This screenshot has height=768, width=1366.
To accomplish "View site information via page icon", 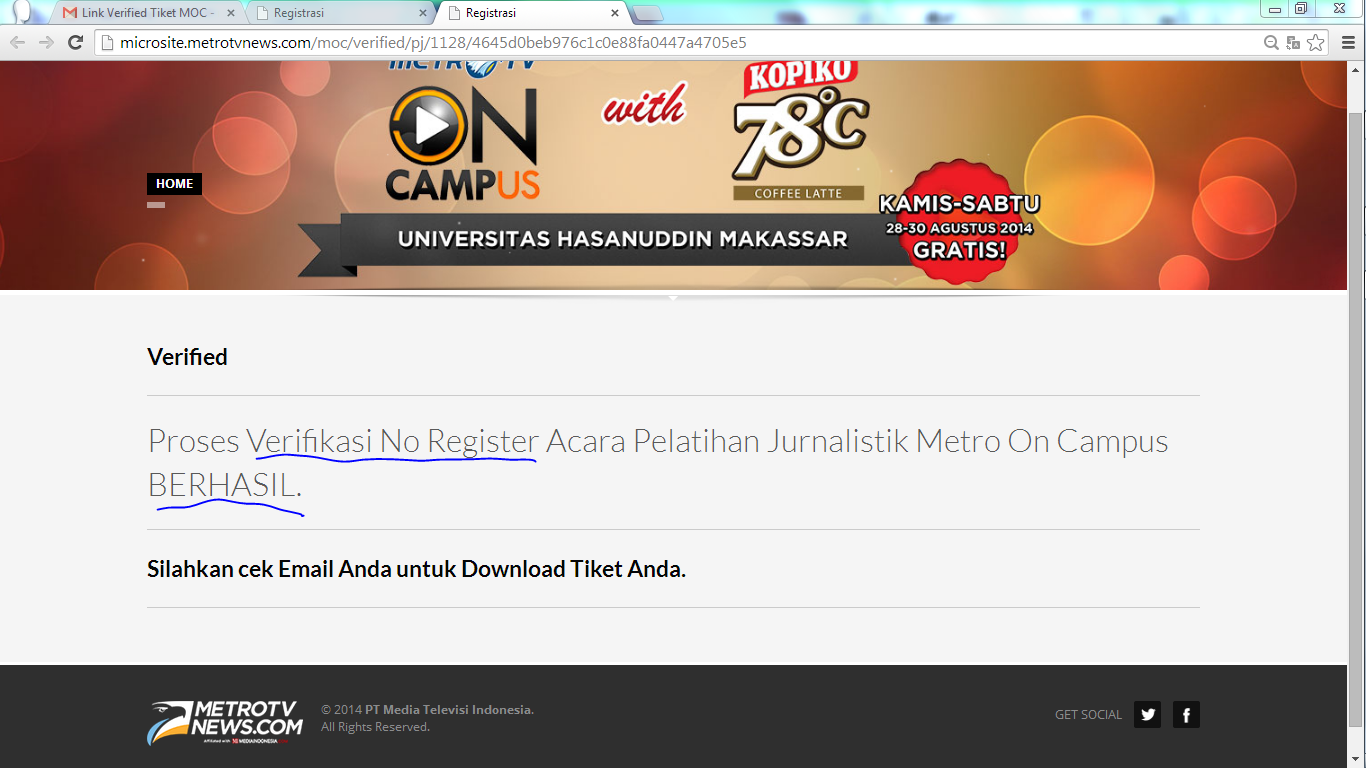I will [x=108, y=42].
